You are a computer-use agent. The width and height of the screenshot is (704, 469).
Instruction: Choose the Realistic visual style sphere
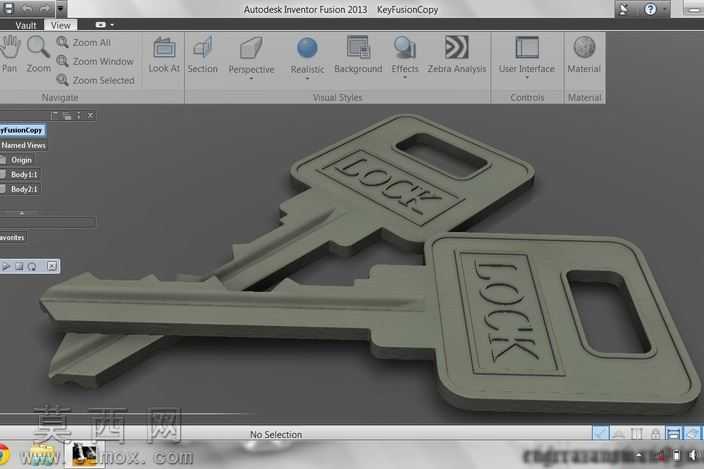click(308, 48)
